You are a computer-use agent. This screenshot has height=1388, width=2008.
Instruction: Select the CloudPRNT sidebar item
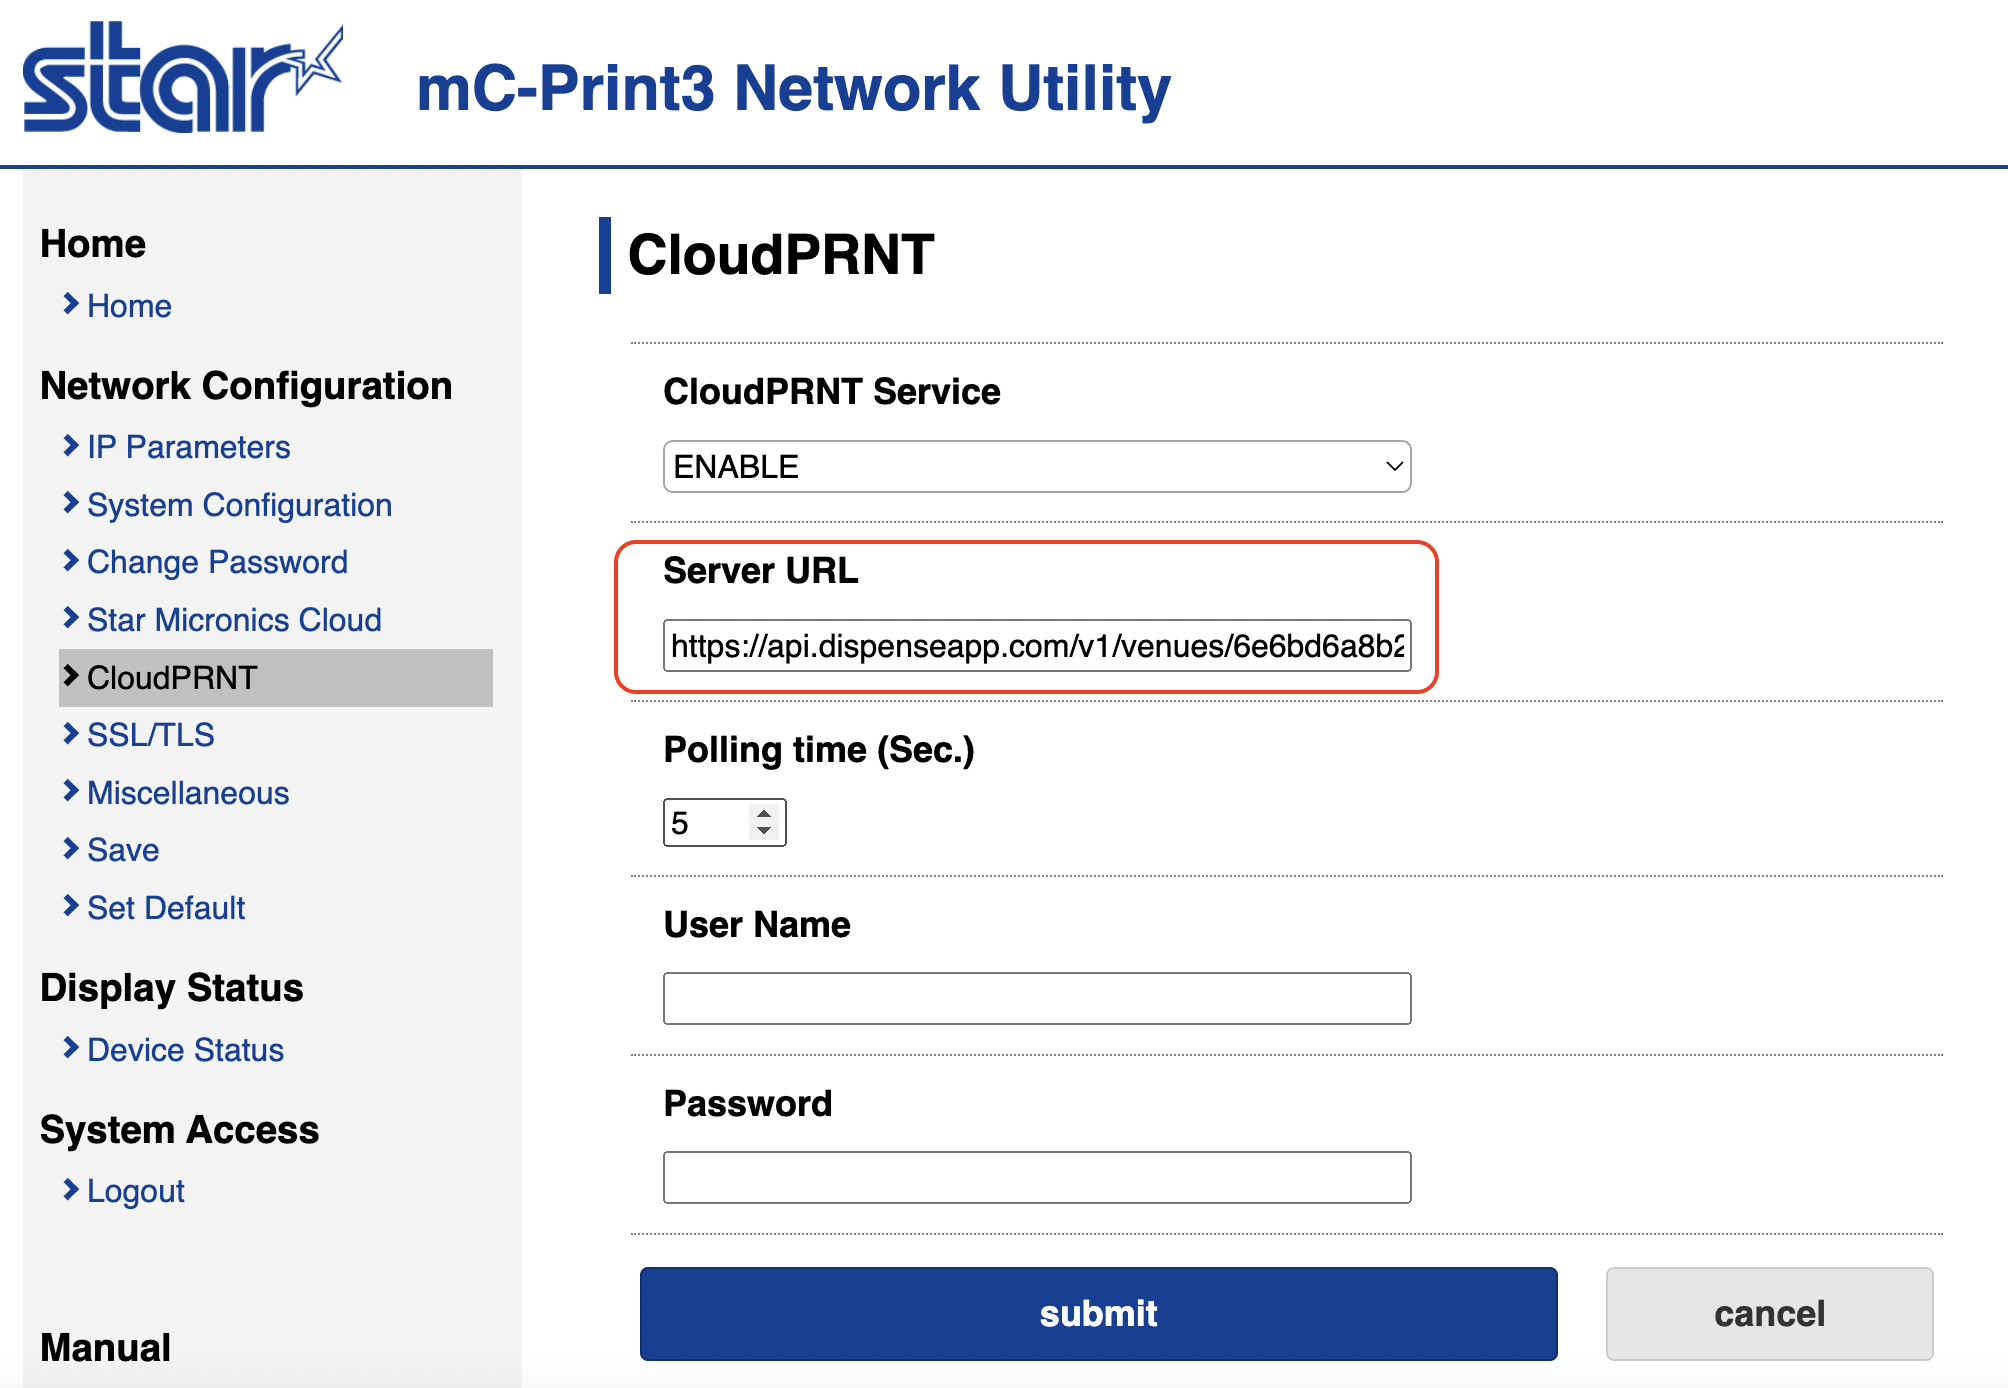[172, 678]
